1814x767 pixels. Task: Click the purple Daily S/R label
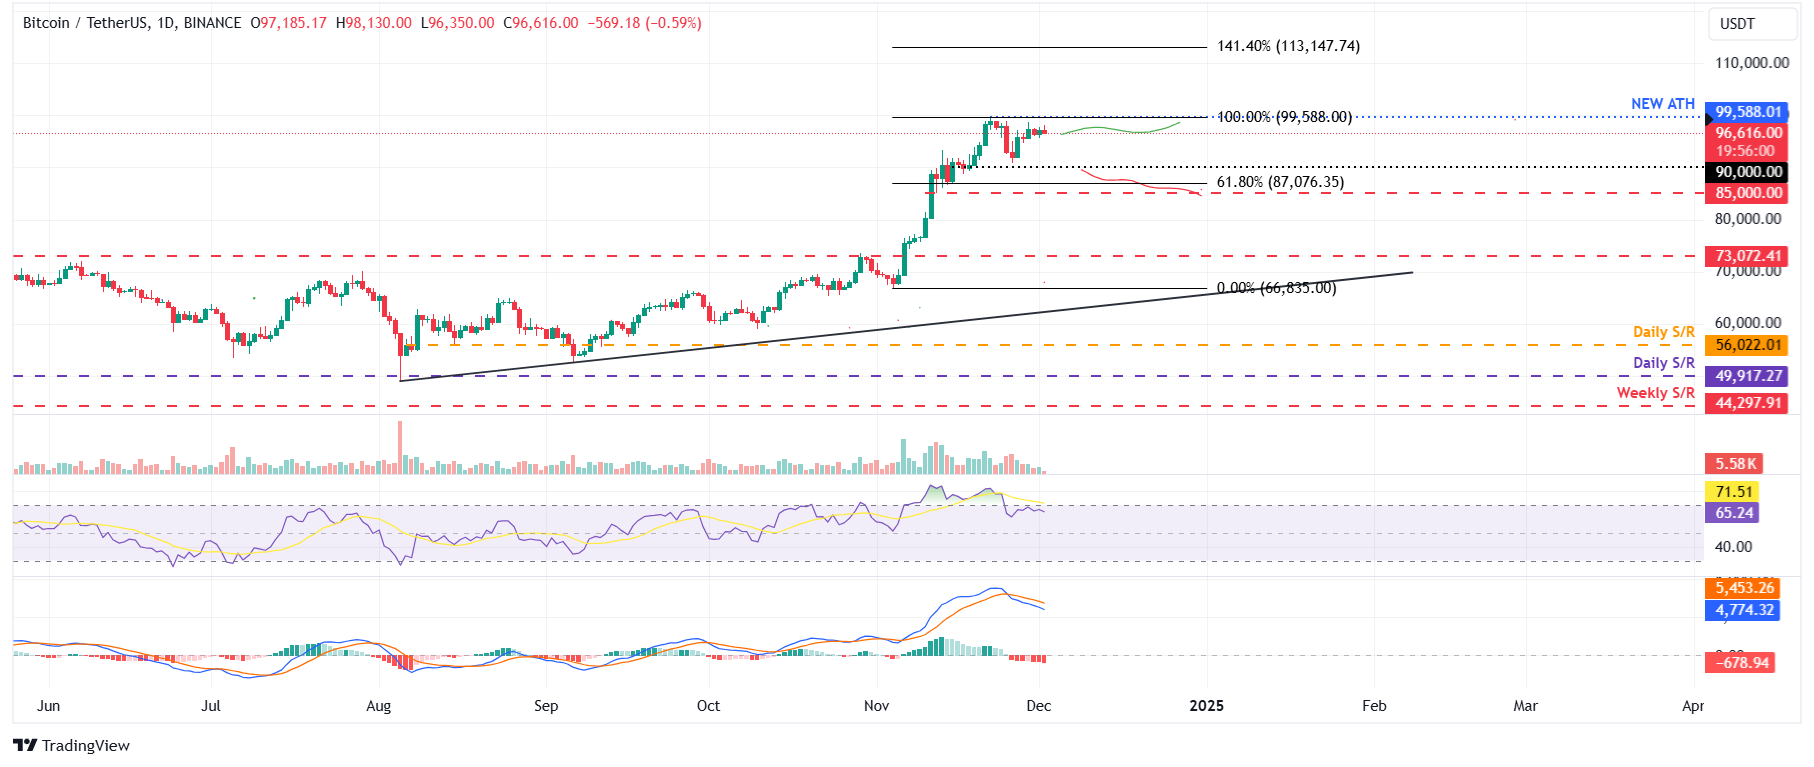pos(1664,363)
